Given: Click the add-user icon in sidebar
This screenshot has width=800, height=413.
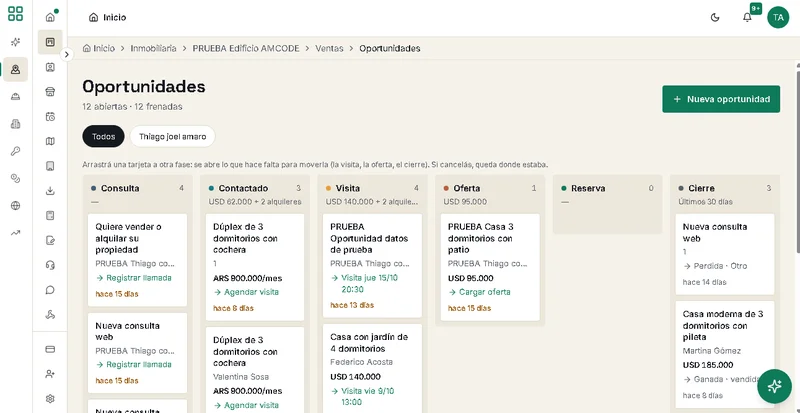Looking at the screenshot, I should [50, 374].
